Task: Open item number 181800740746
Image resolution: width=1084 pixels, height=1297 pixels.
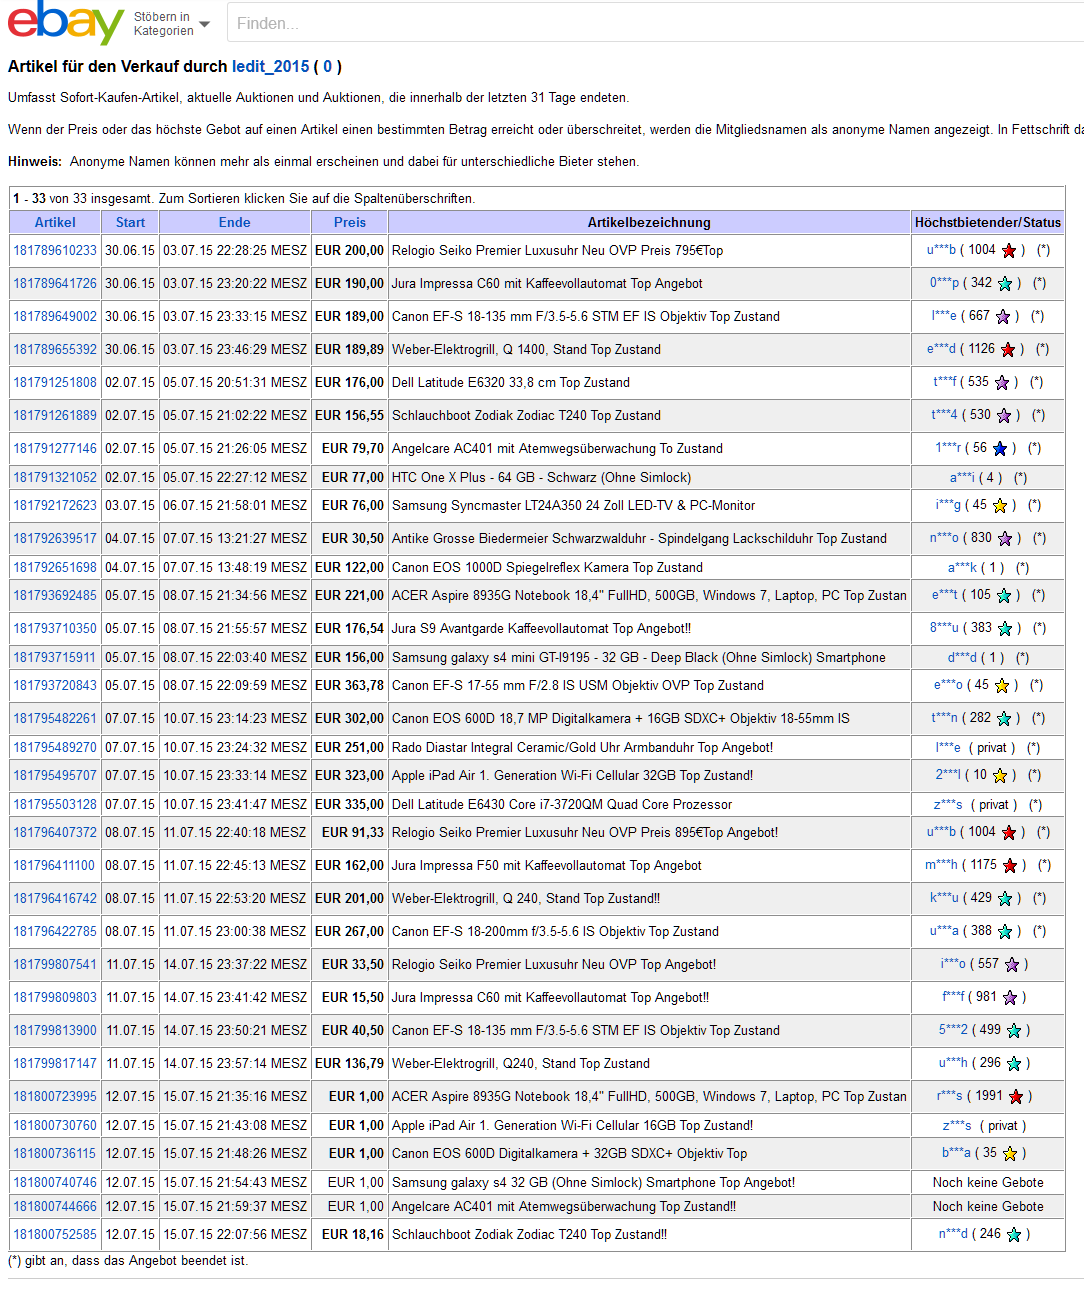Action: tap(55, 1183)
